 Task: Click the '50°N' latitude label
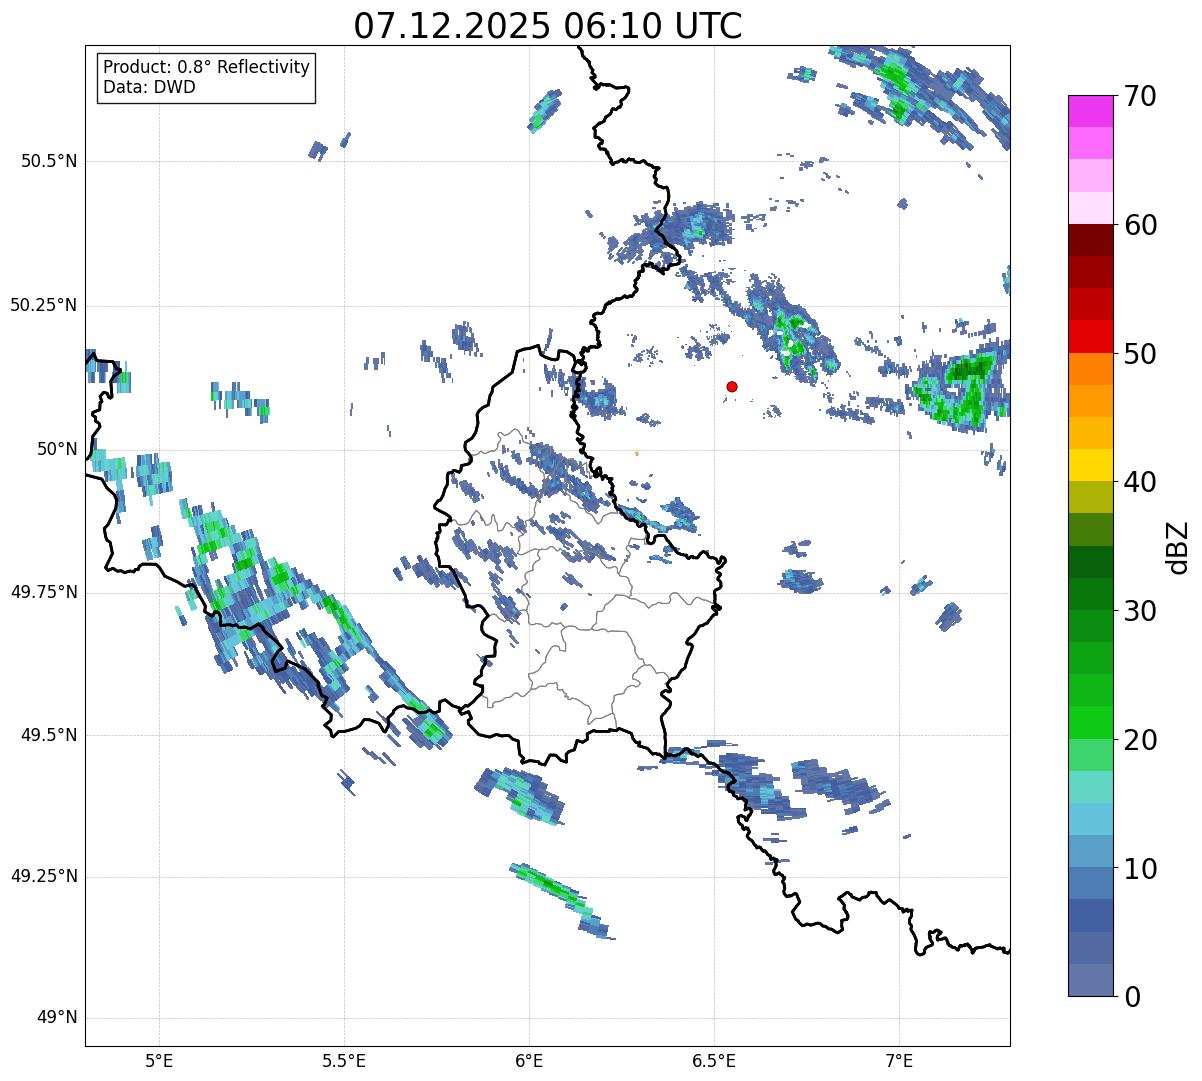[57, 449]
